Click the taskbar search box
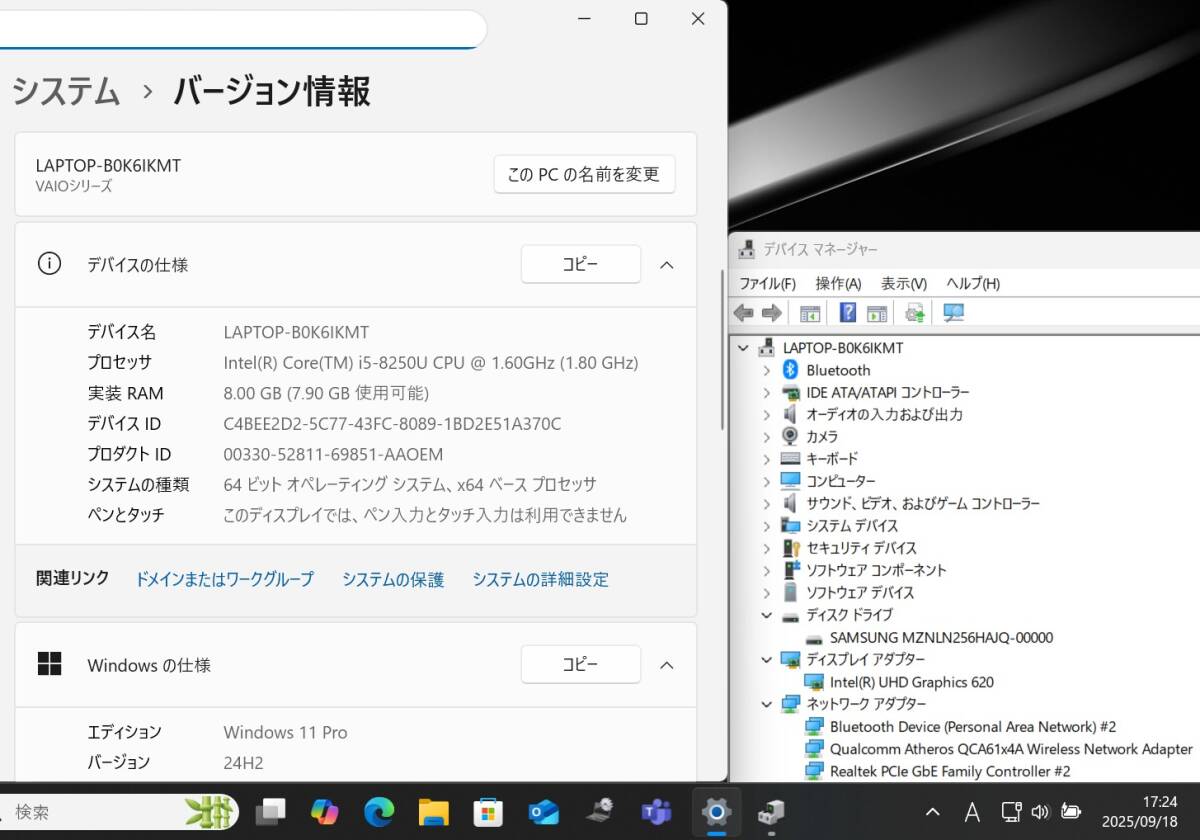The image size is (1200, 840). click(100, 812)
